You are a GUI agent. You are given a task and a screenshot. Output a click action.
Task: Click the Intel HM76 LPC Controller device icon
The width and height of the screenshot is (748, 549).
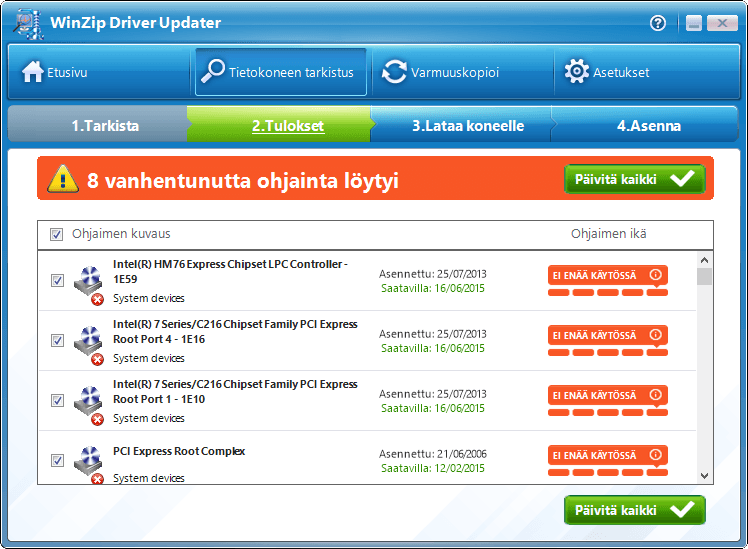click(88, 282)
